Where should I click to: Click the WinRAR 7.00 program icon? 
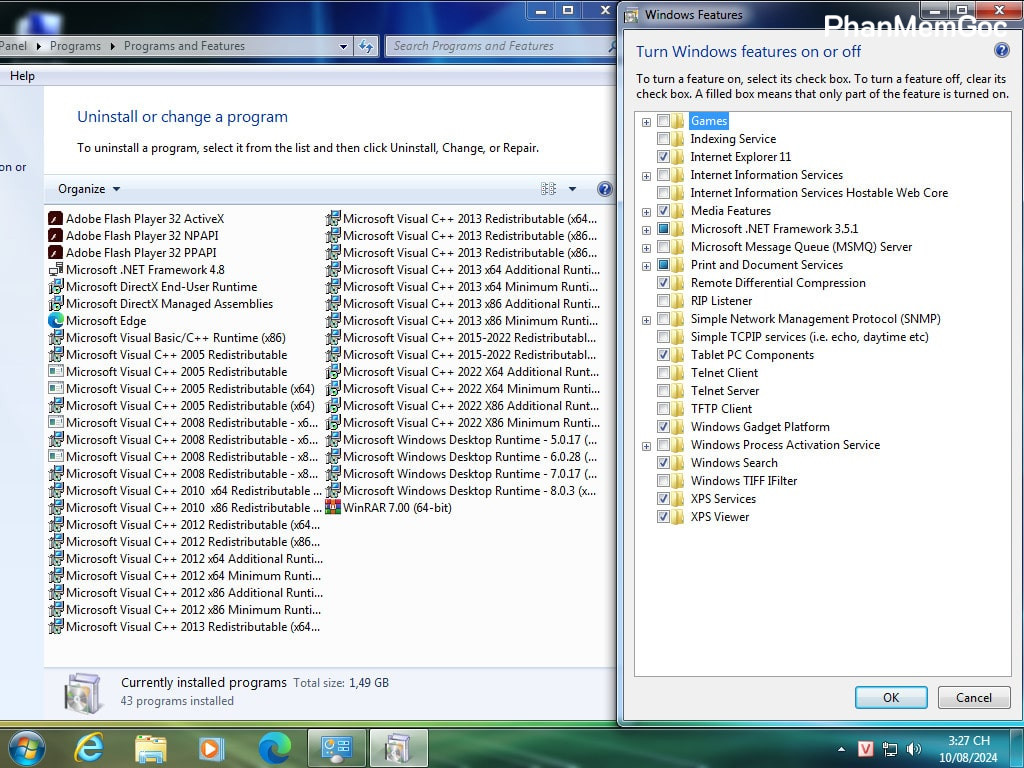coord(333,508)
